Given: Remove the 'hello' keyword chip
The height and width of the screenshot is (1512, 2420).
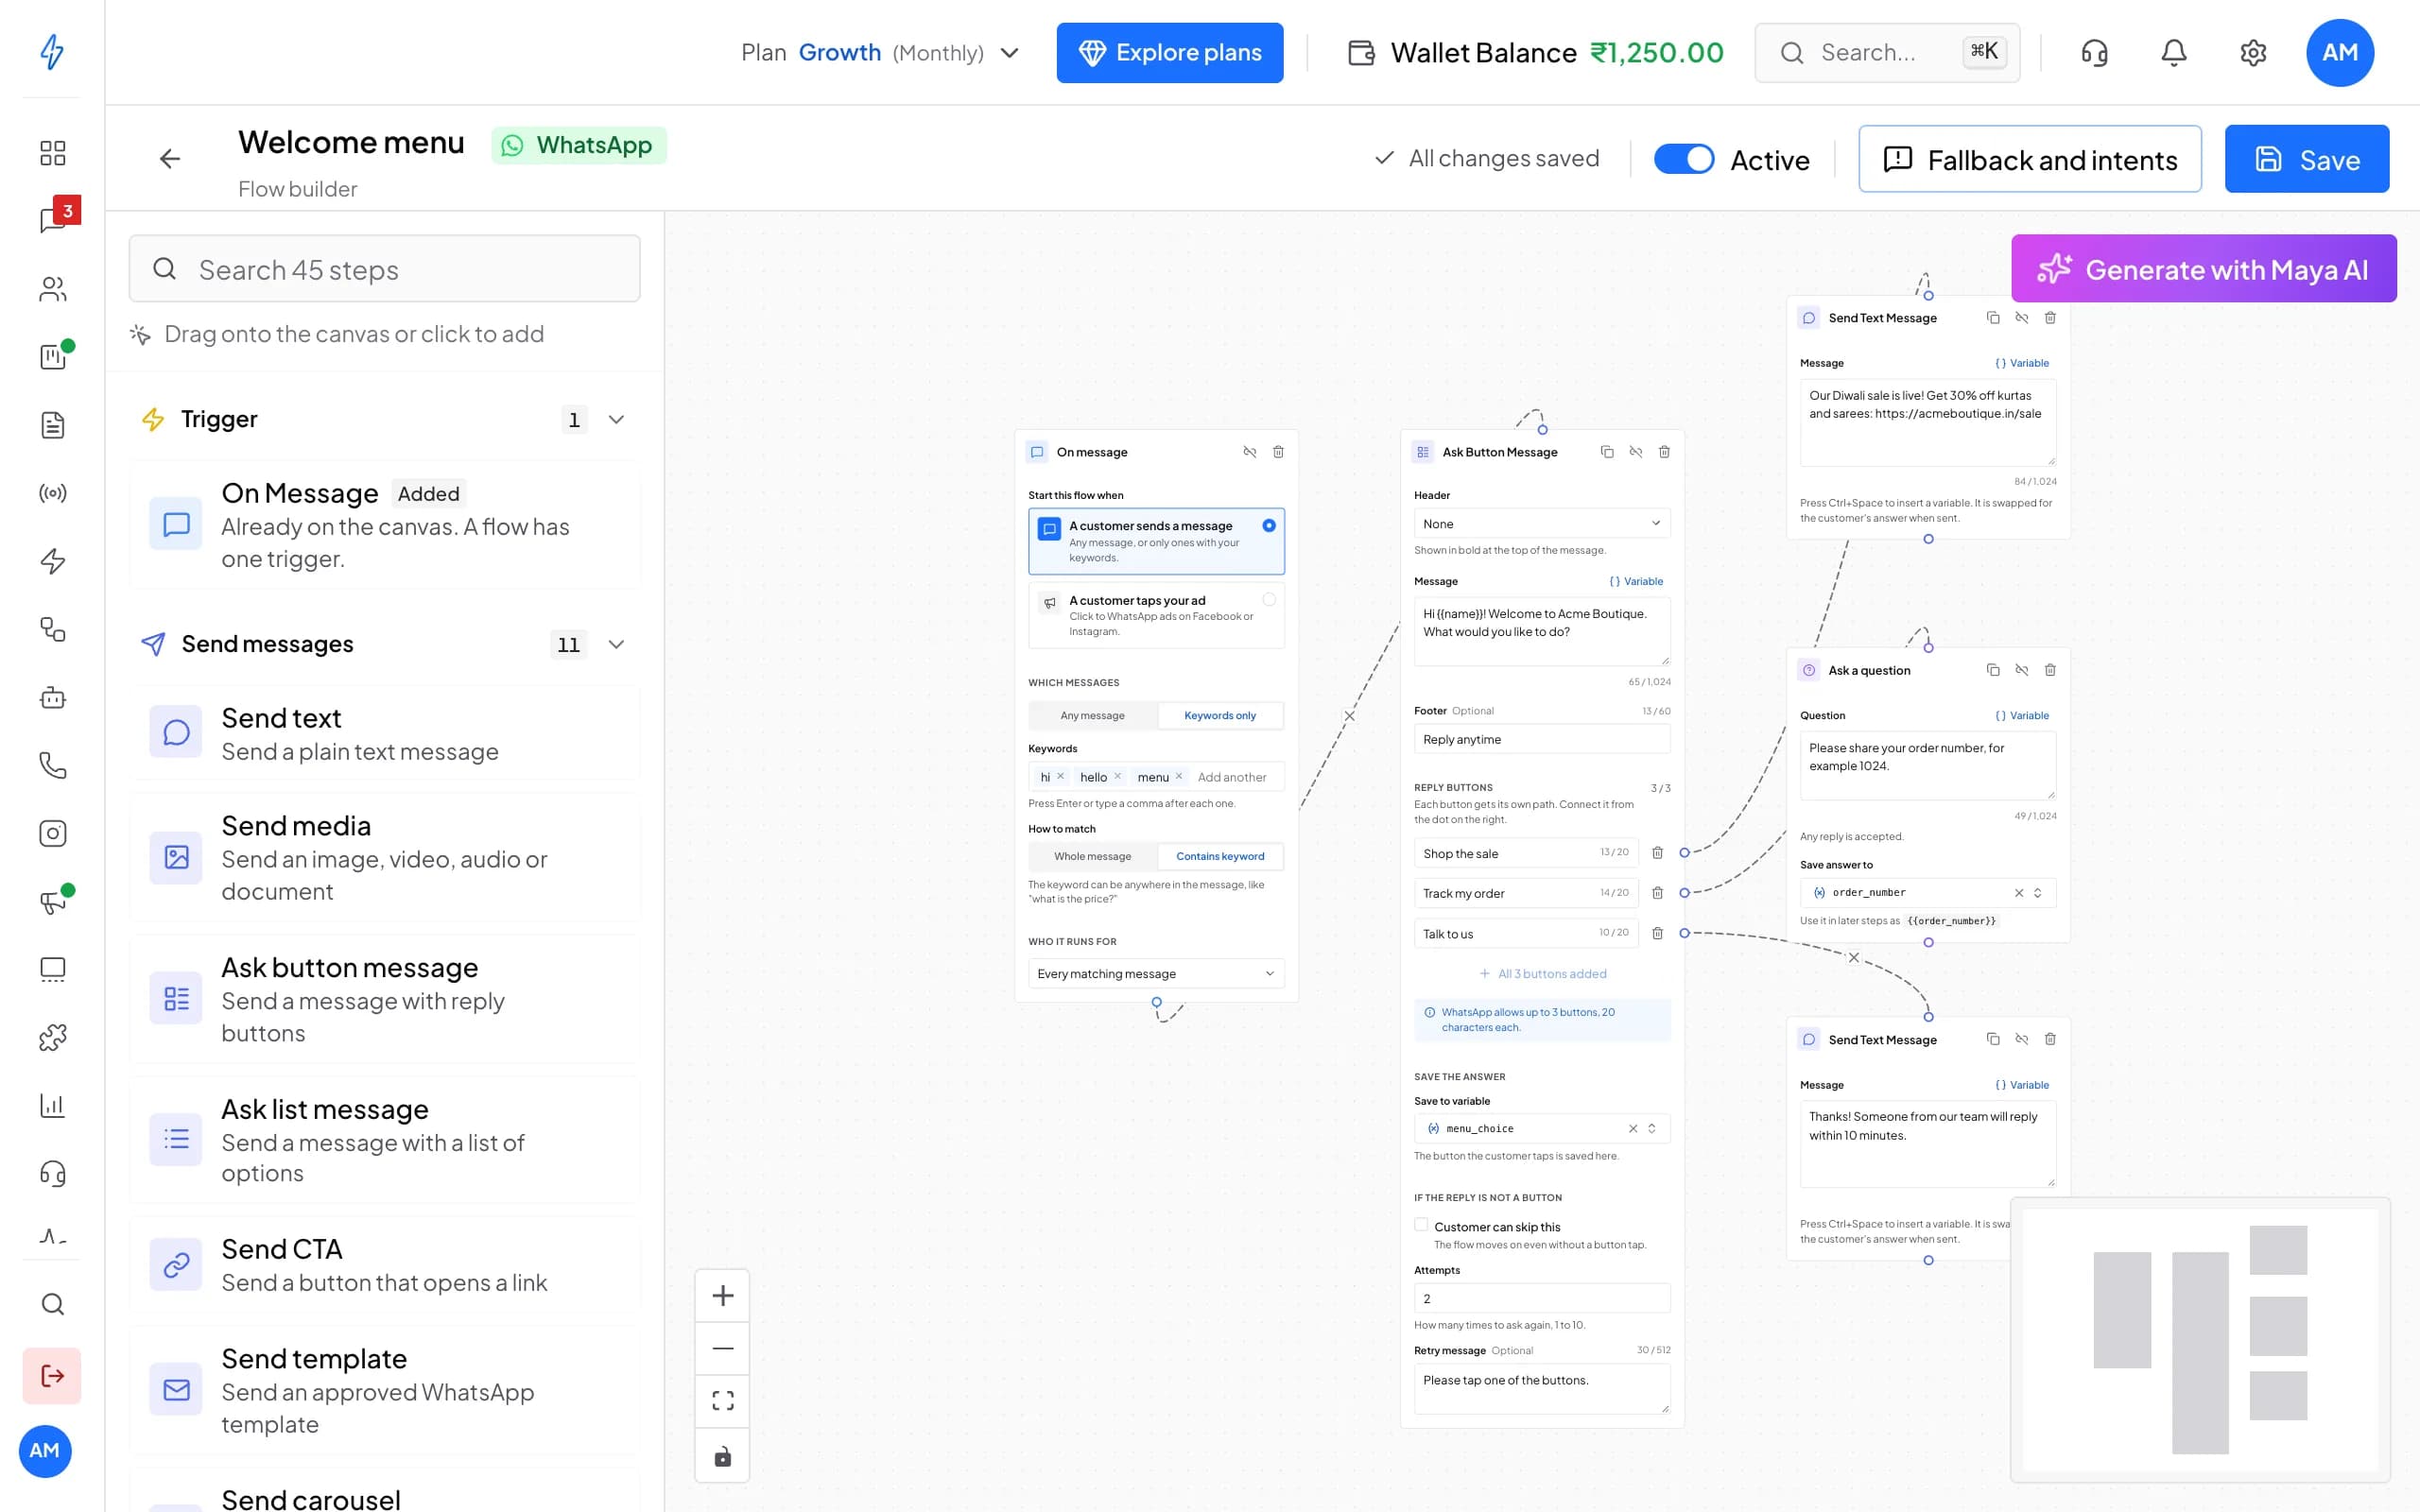Looking at the screenshot, I should point(1117,777).
